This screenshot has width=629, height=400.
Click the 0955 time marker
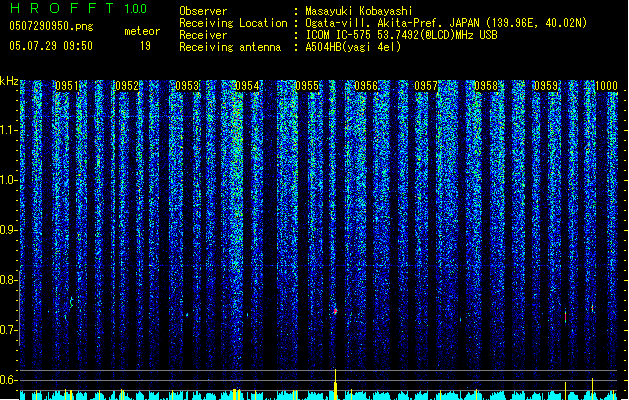(x=307, y=86)
